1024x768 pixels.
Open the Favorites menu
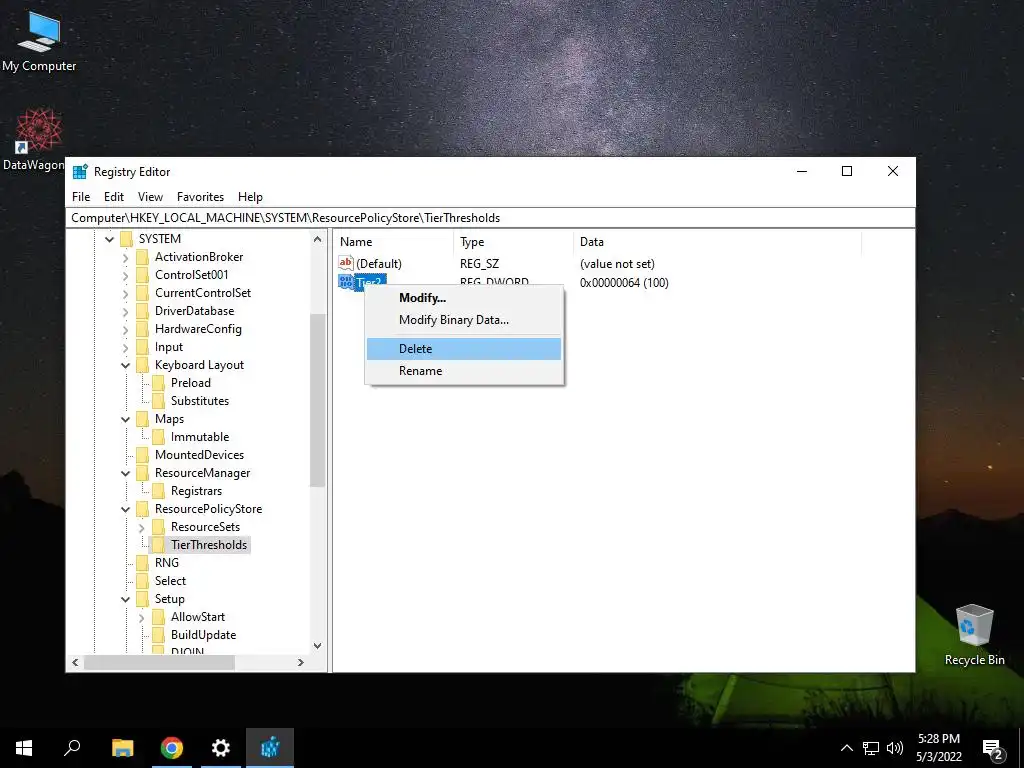(200, 197)
